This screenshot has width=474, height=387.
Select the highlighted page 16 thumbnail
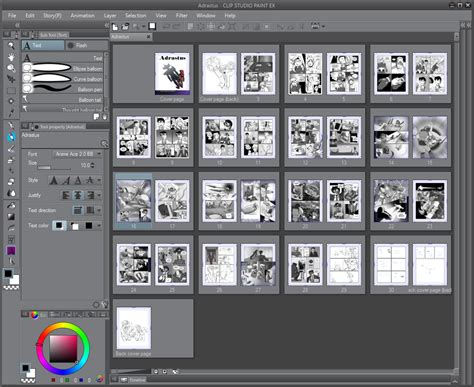pyautogui.click(x=134, y=201)
